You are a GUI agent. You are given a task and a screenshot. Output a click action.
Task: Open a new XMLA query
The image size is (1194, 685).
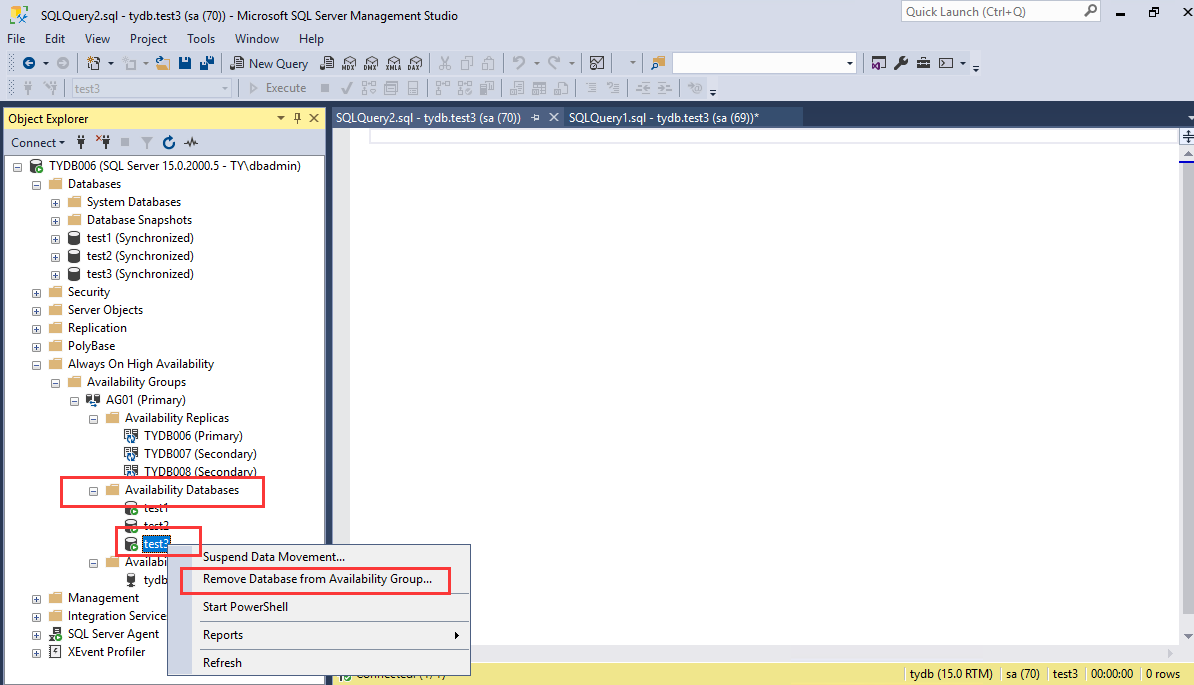coord(393,63)
